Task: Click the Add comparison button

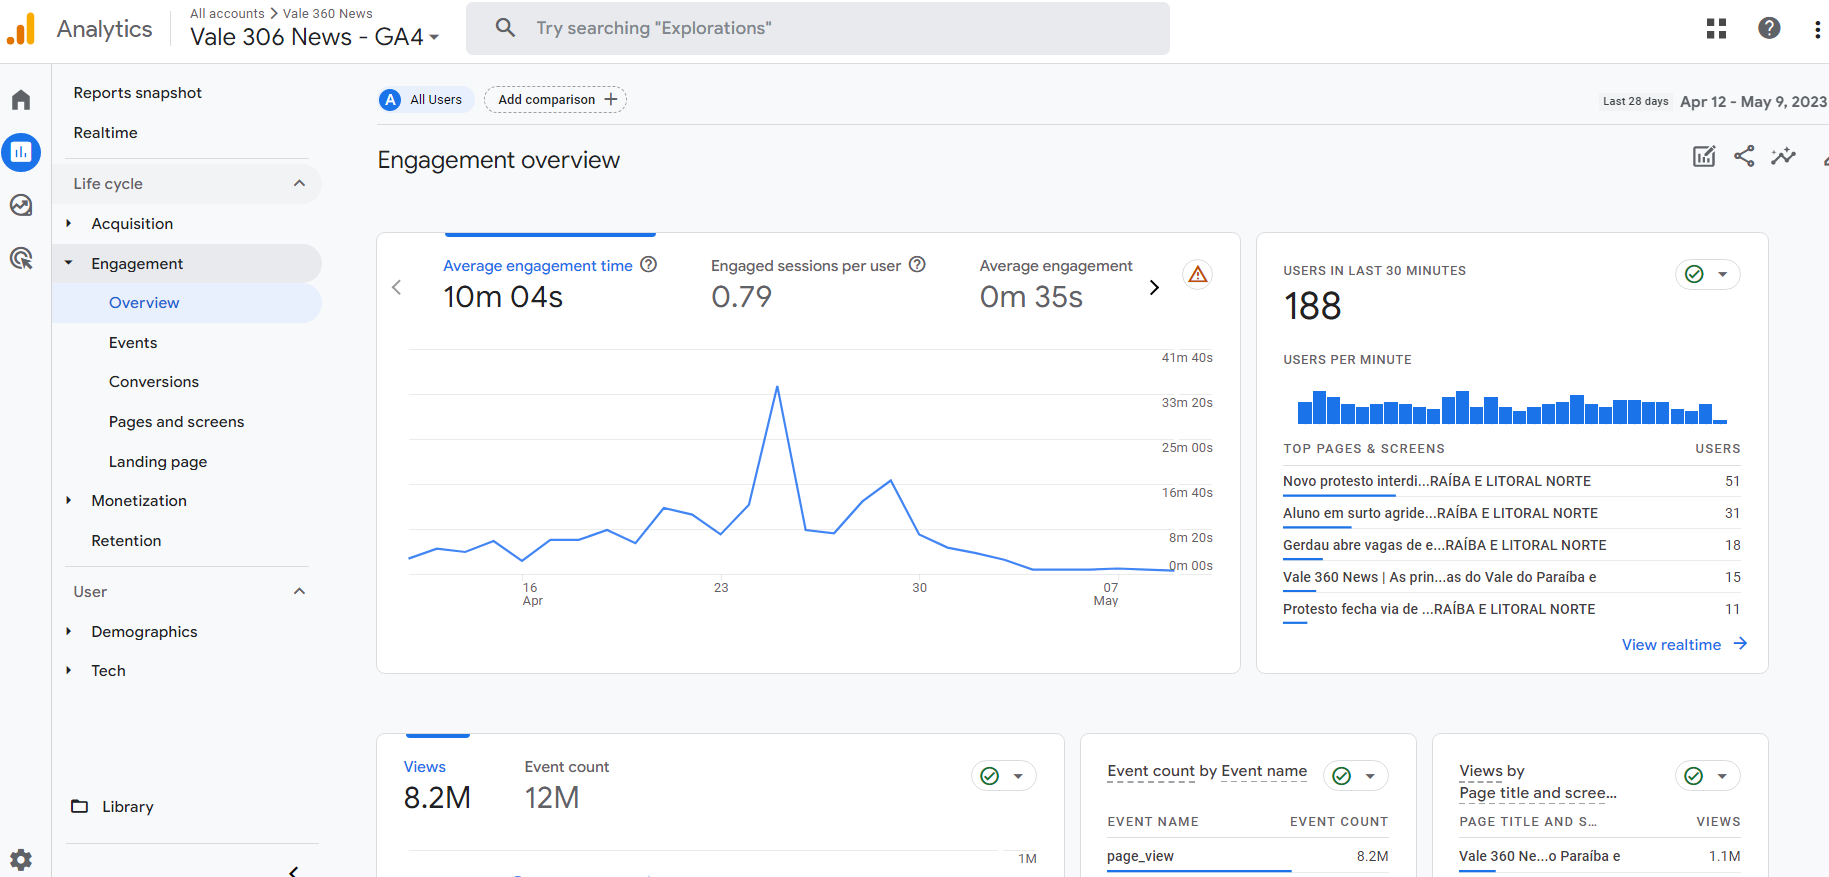Action: click(x=556, y=100)
